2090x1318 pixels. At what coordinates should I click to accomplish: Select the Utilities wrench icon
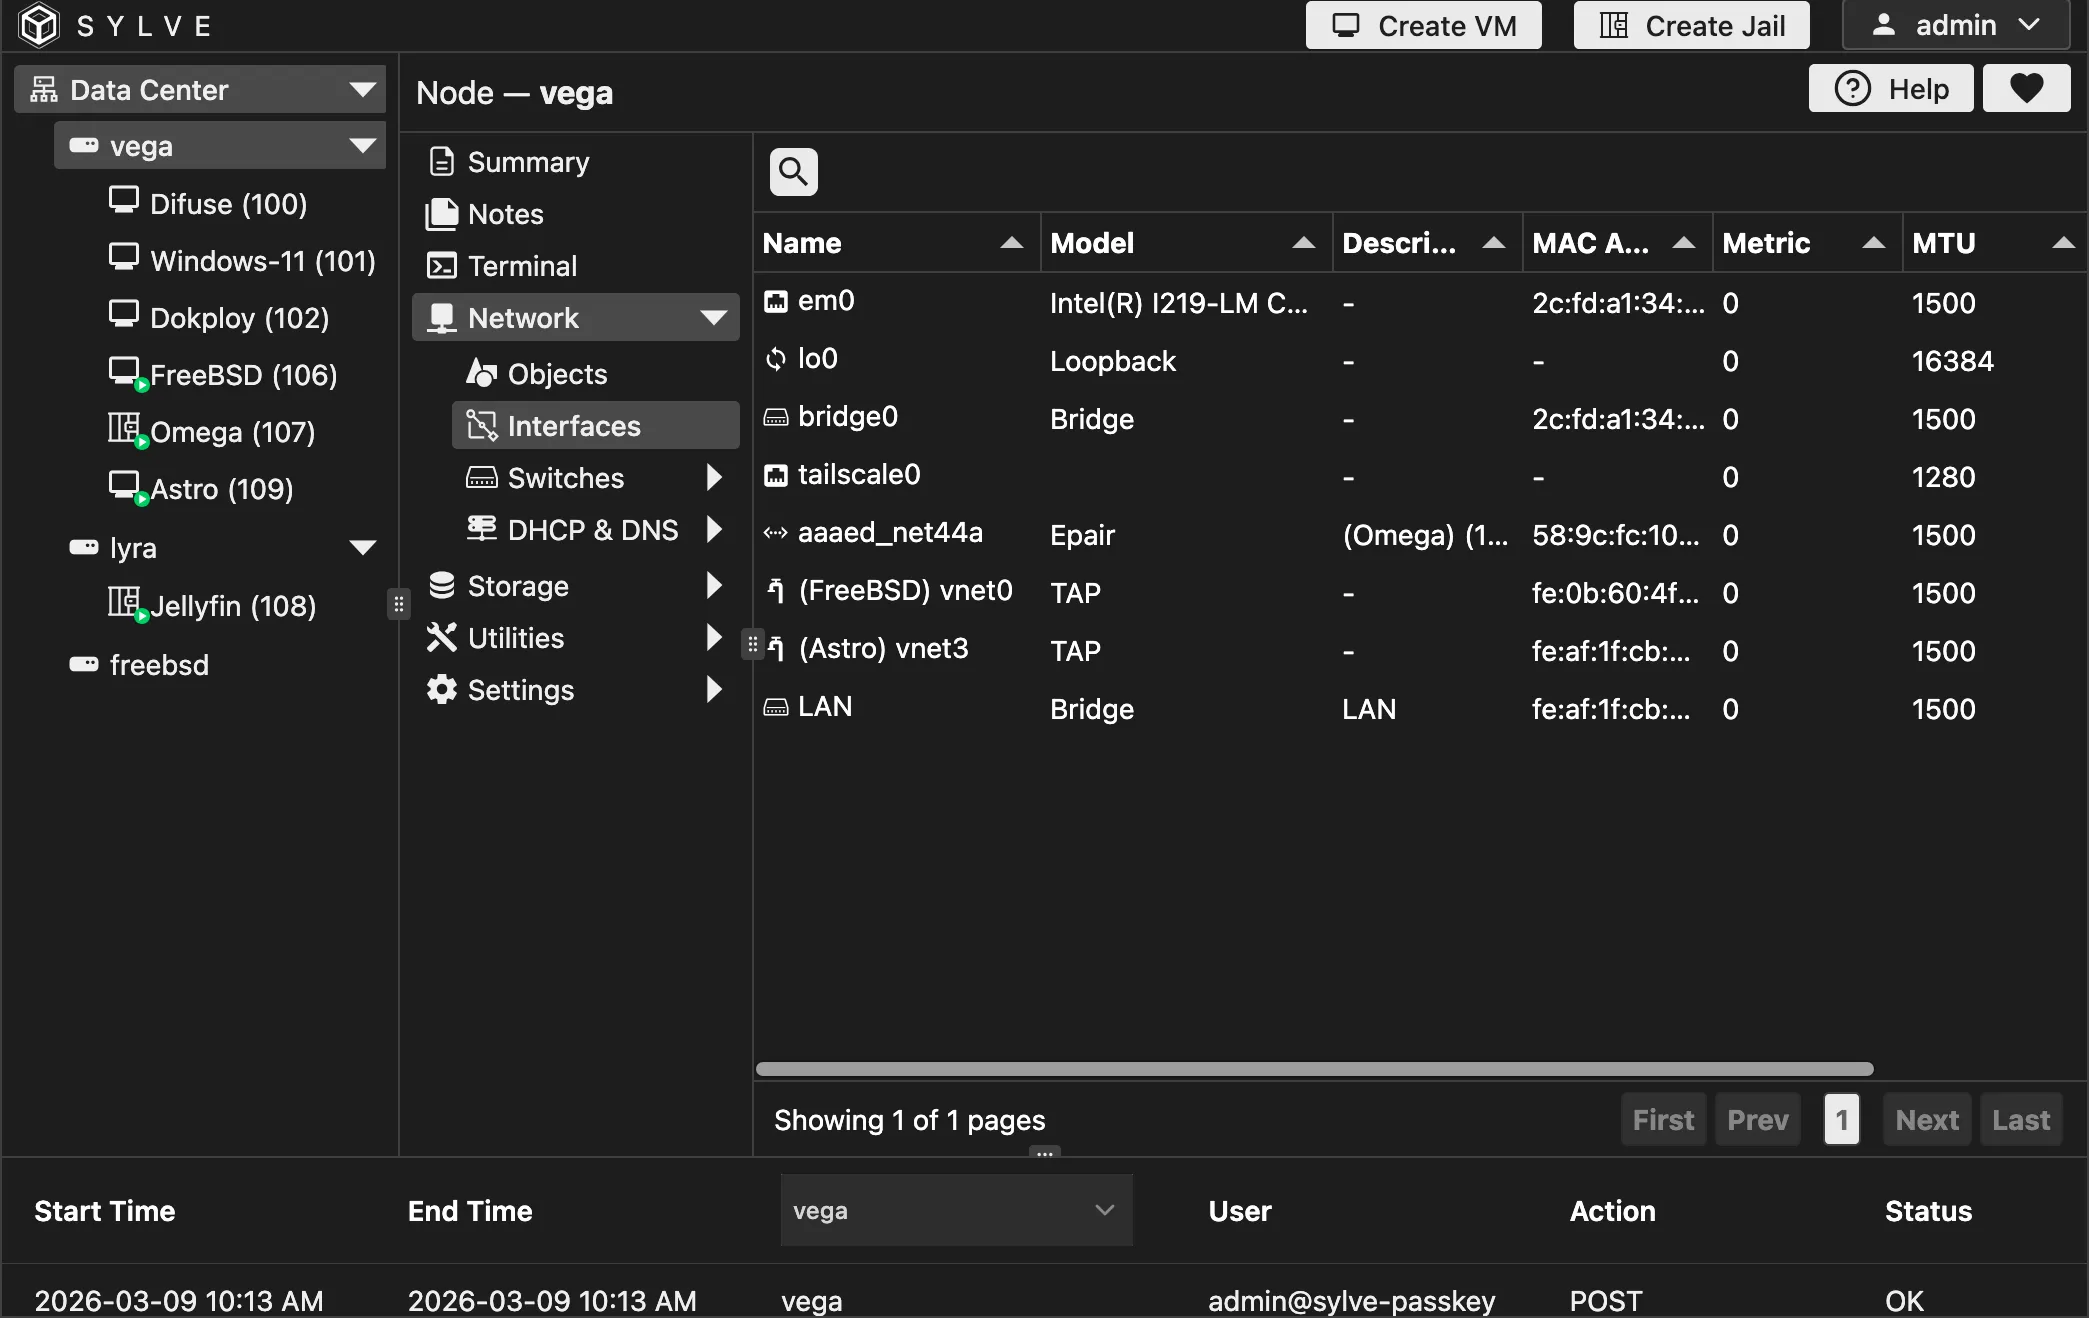(441, 637)
